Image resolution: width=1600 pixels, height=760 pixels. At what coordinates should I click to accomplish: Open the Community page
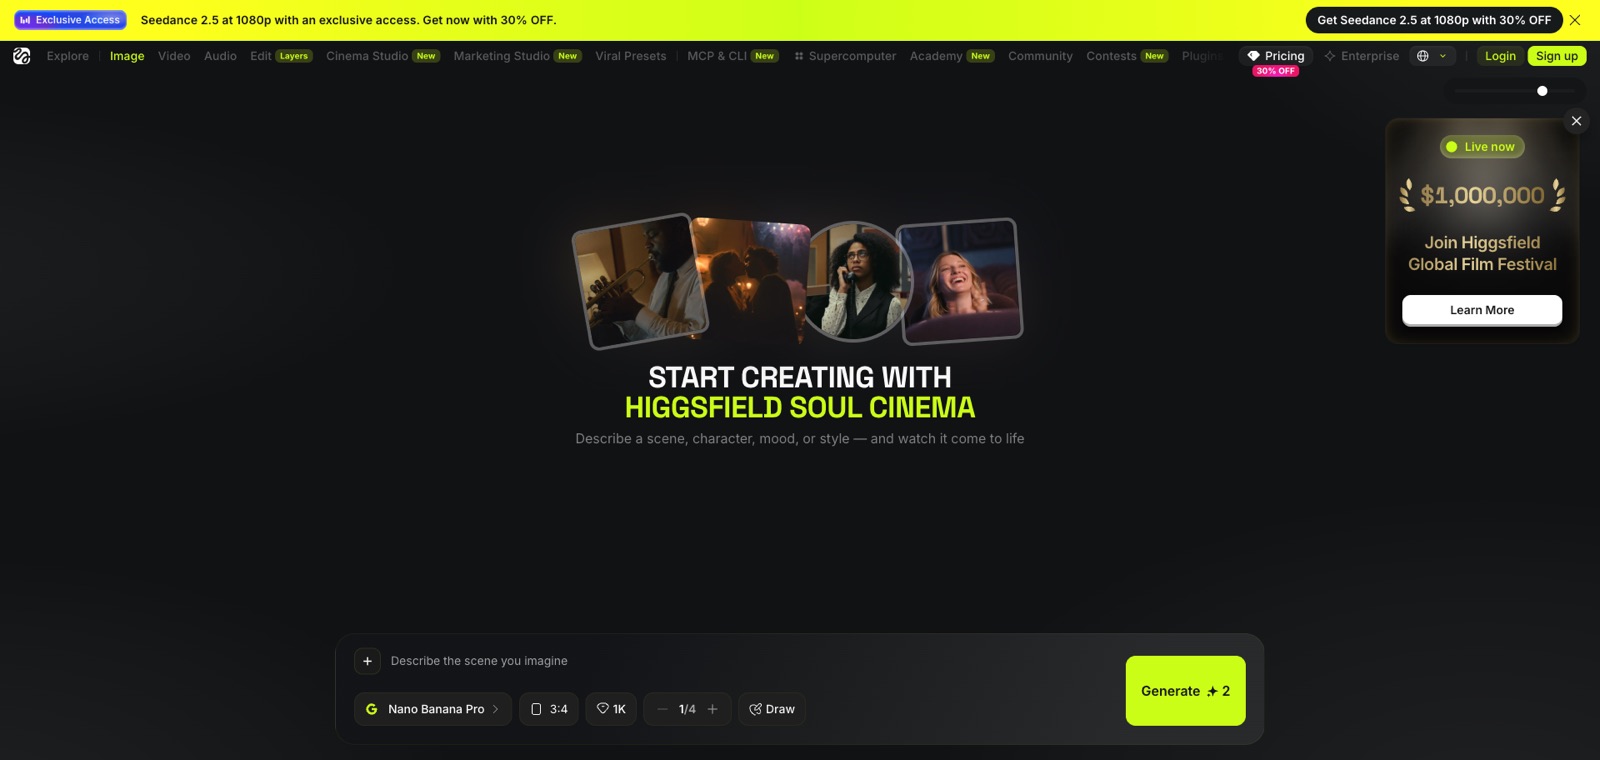tap(1040, 56)
